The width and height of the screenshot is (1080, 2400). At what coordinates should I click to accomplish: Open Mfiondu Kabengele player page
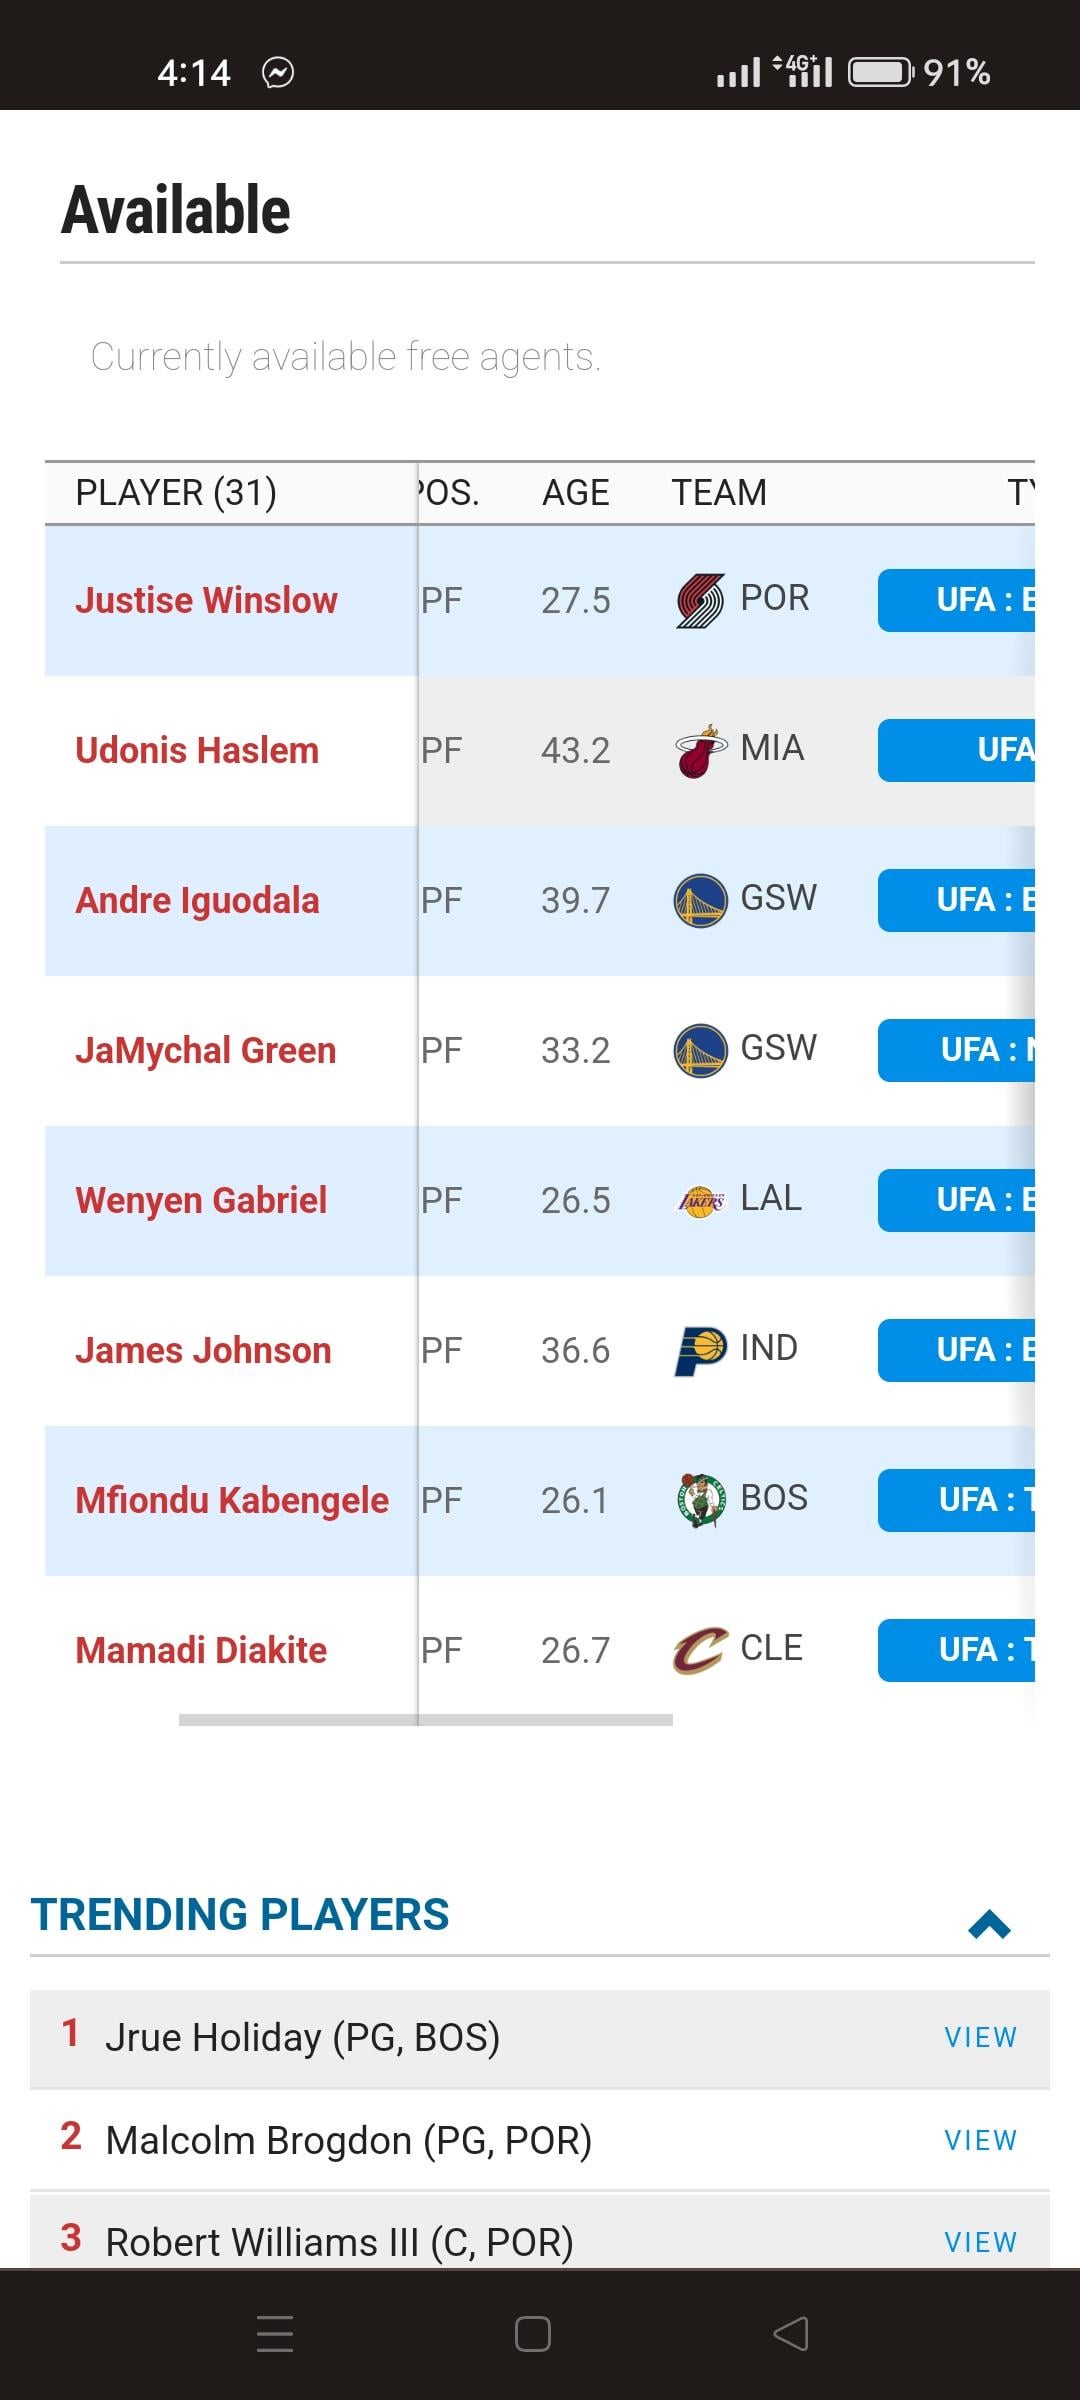click(x=232, y=1501)
